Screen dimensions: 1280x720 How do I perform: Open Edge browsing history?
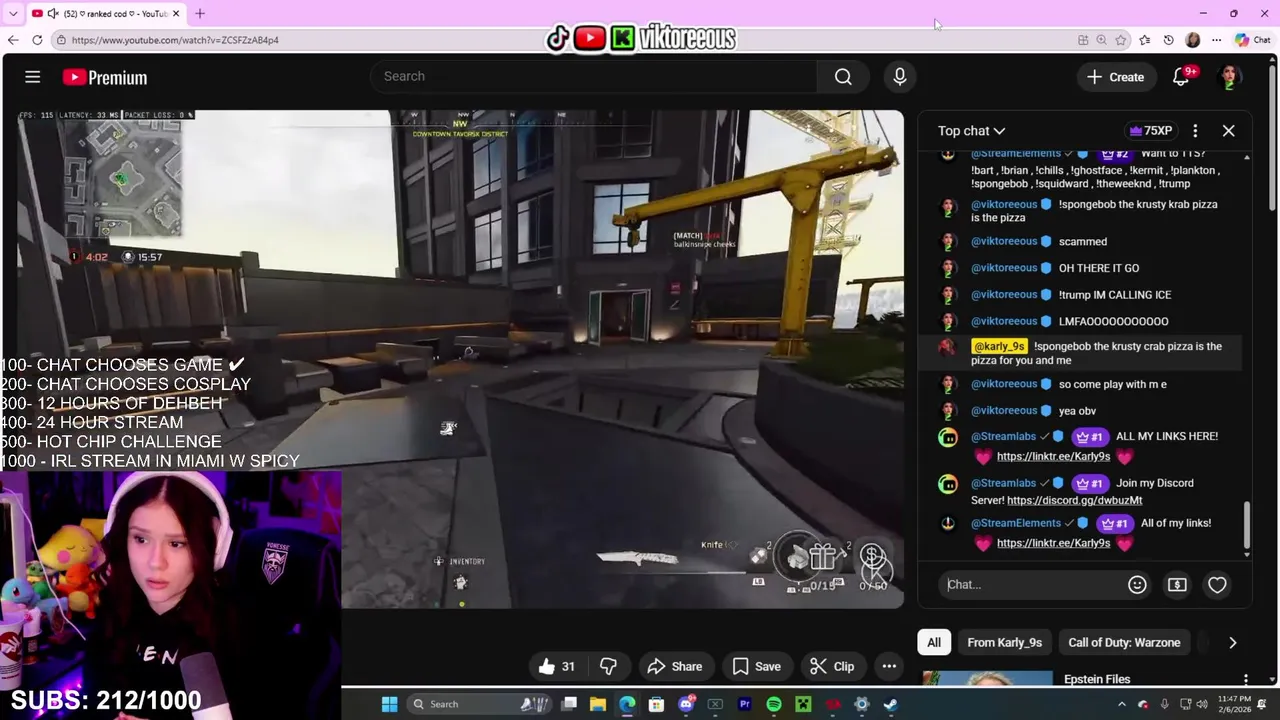click(x=1169, y=40)
